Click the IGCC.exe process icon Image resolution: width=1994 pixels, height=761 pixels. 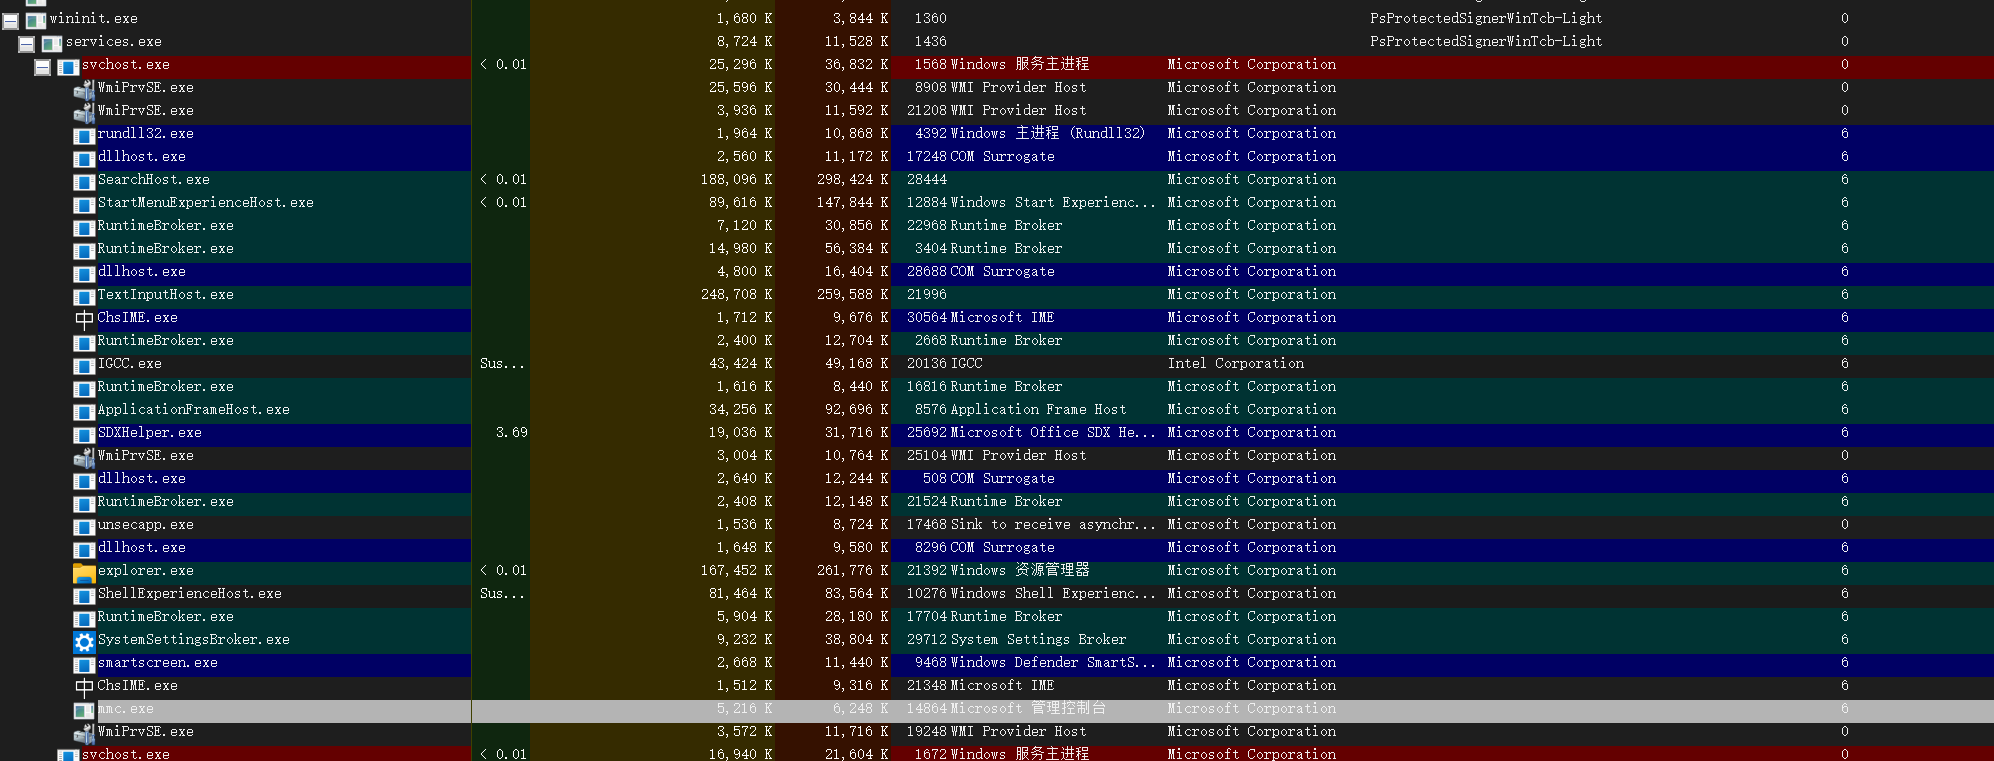[x=84, y=365]
